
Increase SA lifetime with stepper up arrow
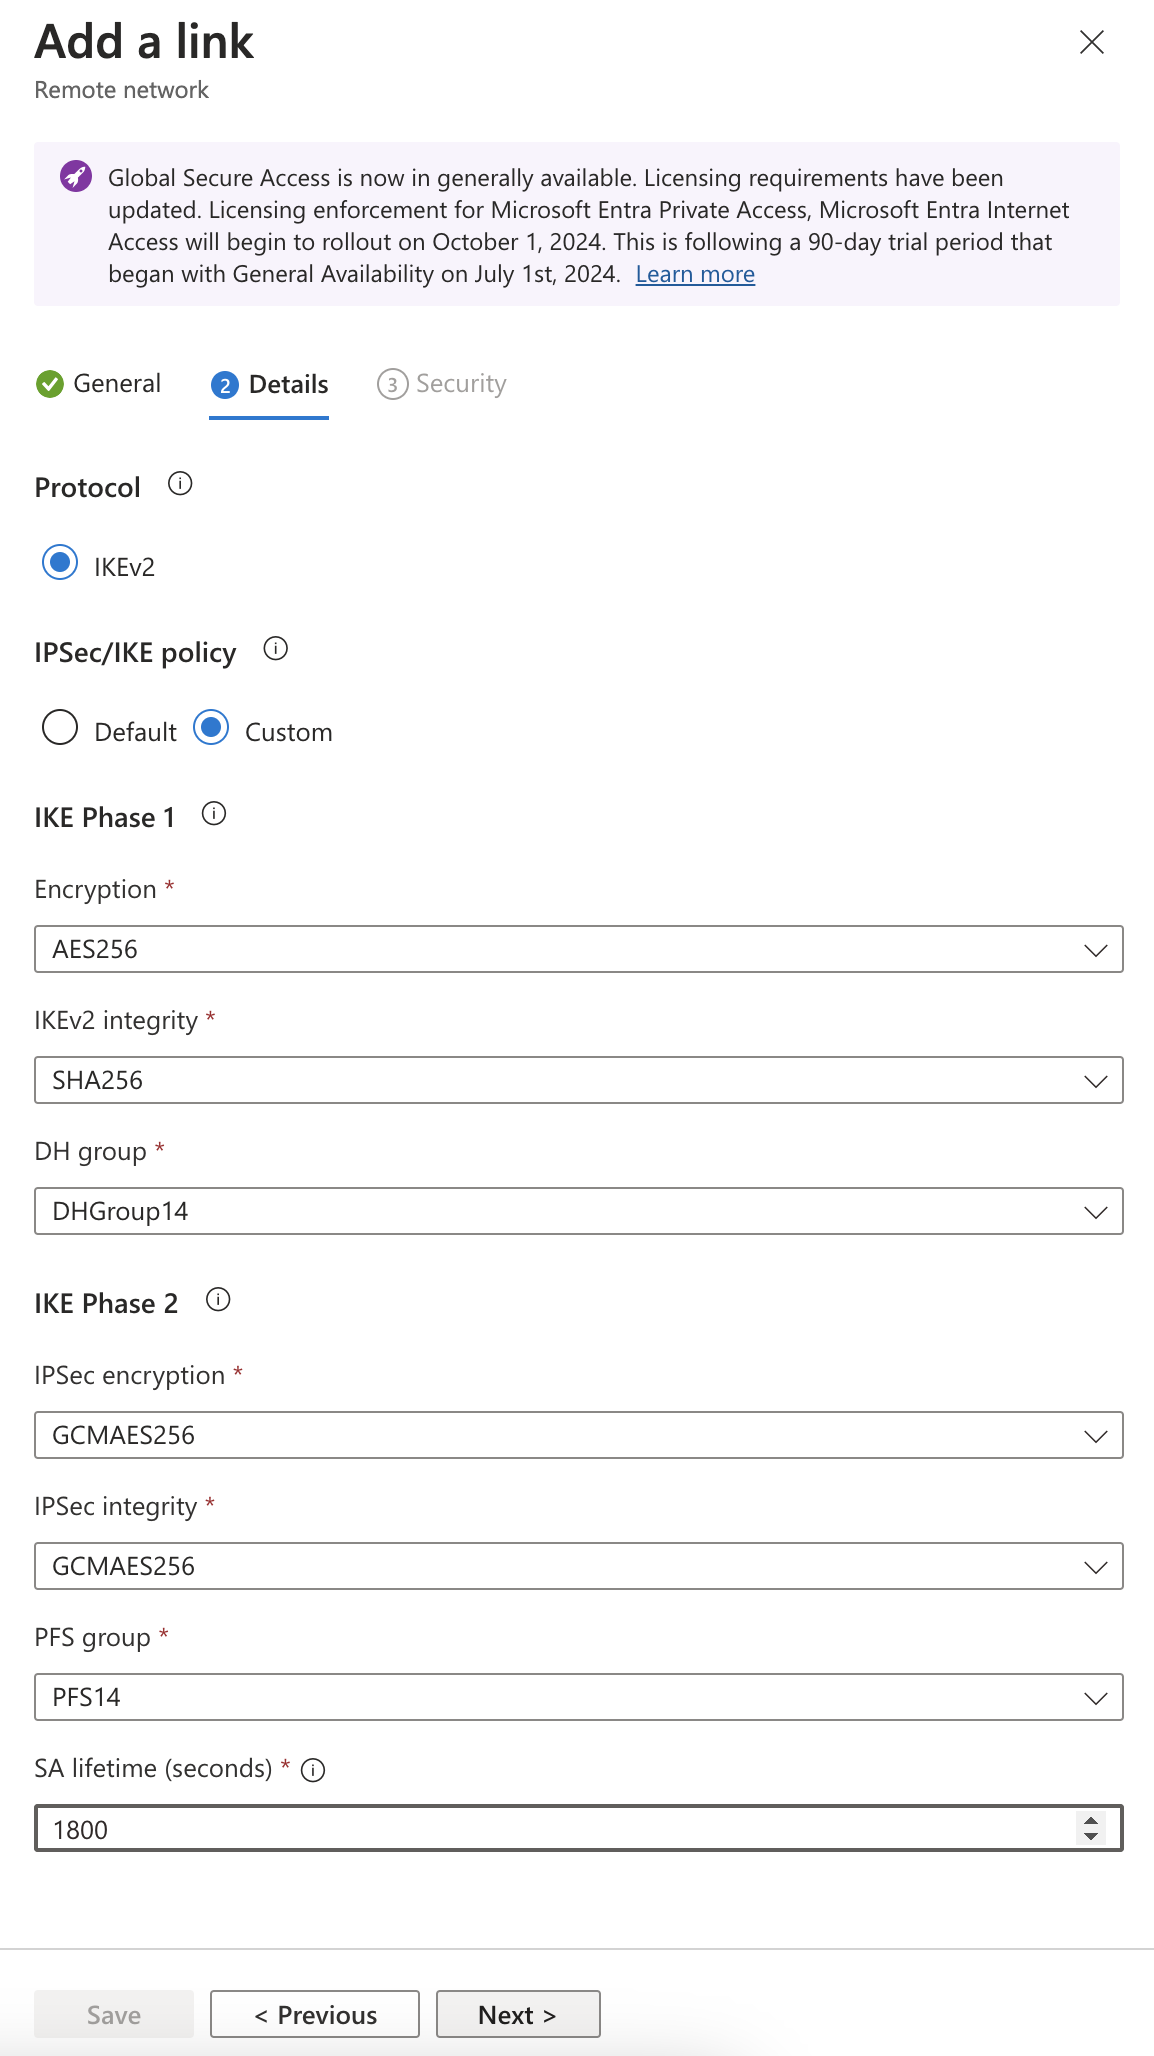1091,1820
